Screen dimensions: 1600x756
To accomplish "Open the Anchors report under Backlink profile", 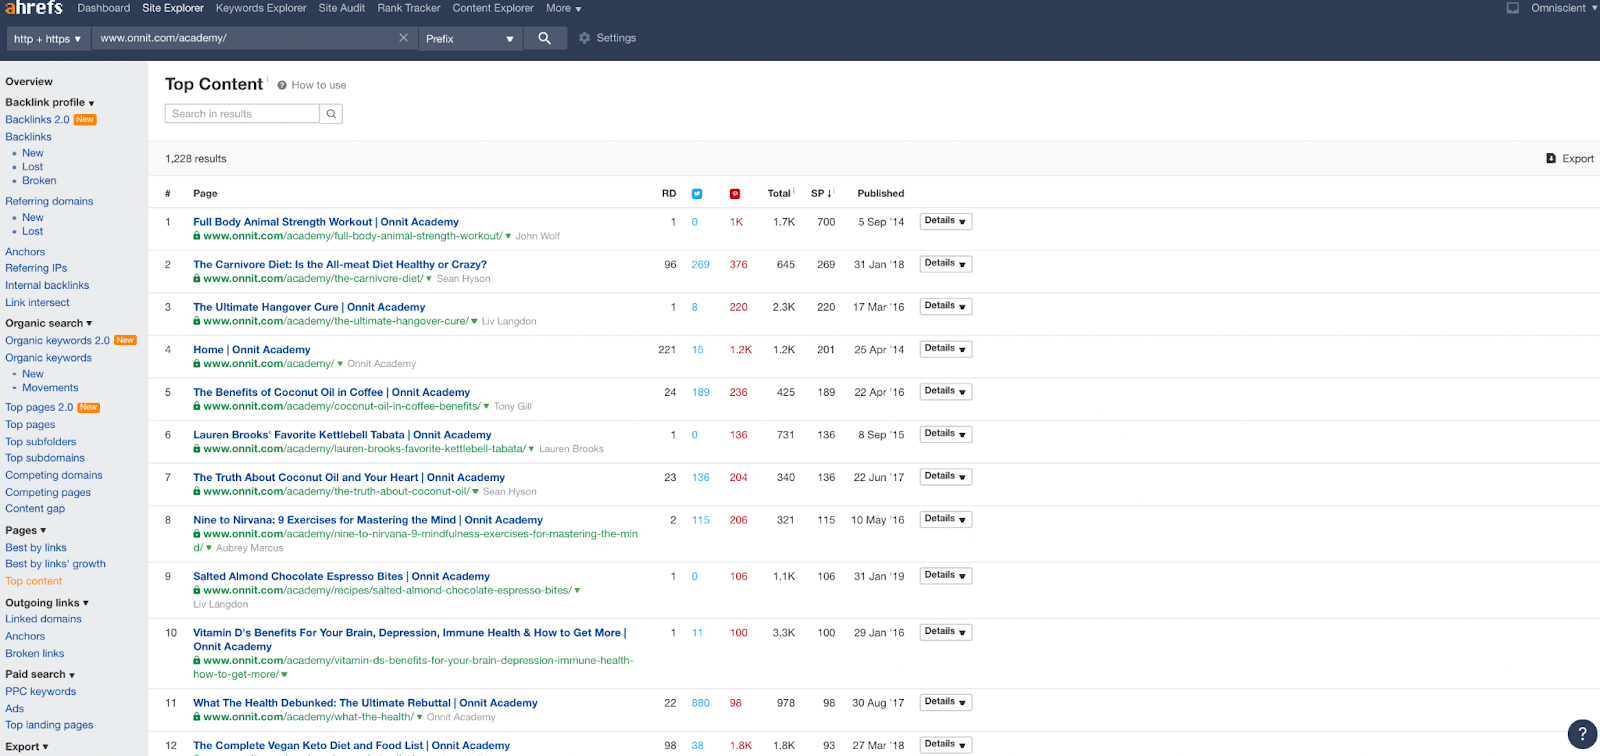I will pyautogui.click(x=25, y=252).
